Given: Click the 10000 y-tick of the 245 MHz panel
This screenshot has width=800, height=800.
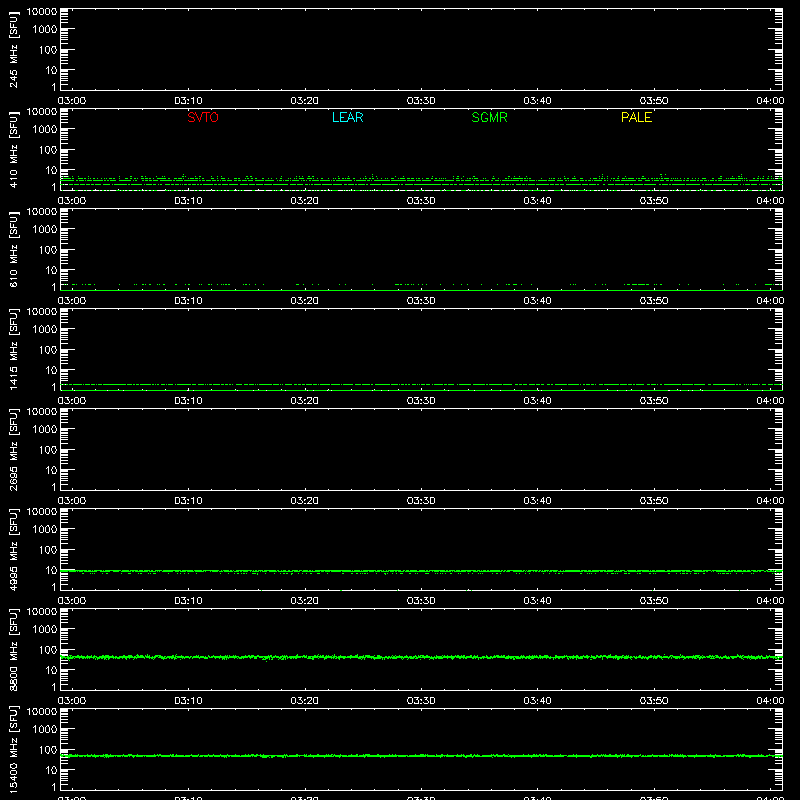Looking at the screenshot, I should [x=42, y=12].
